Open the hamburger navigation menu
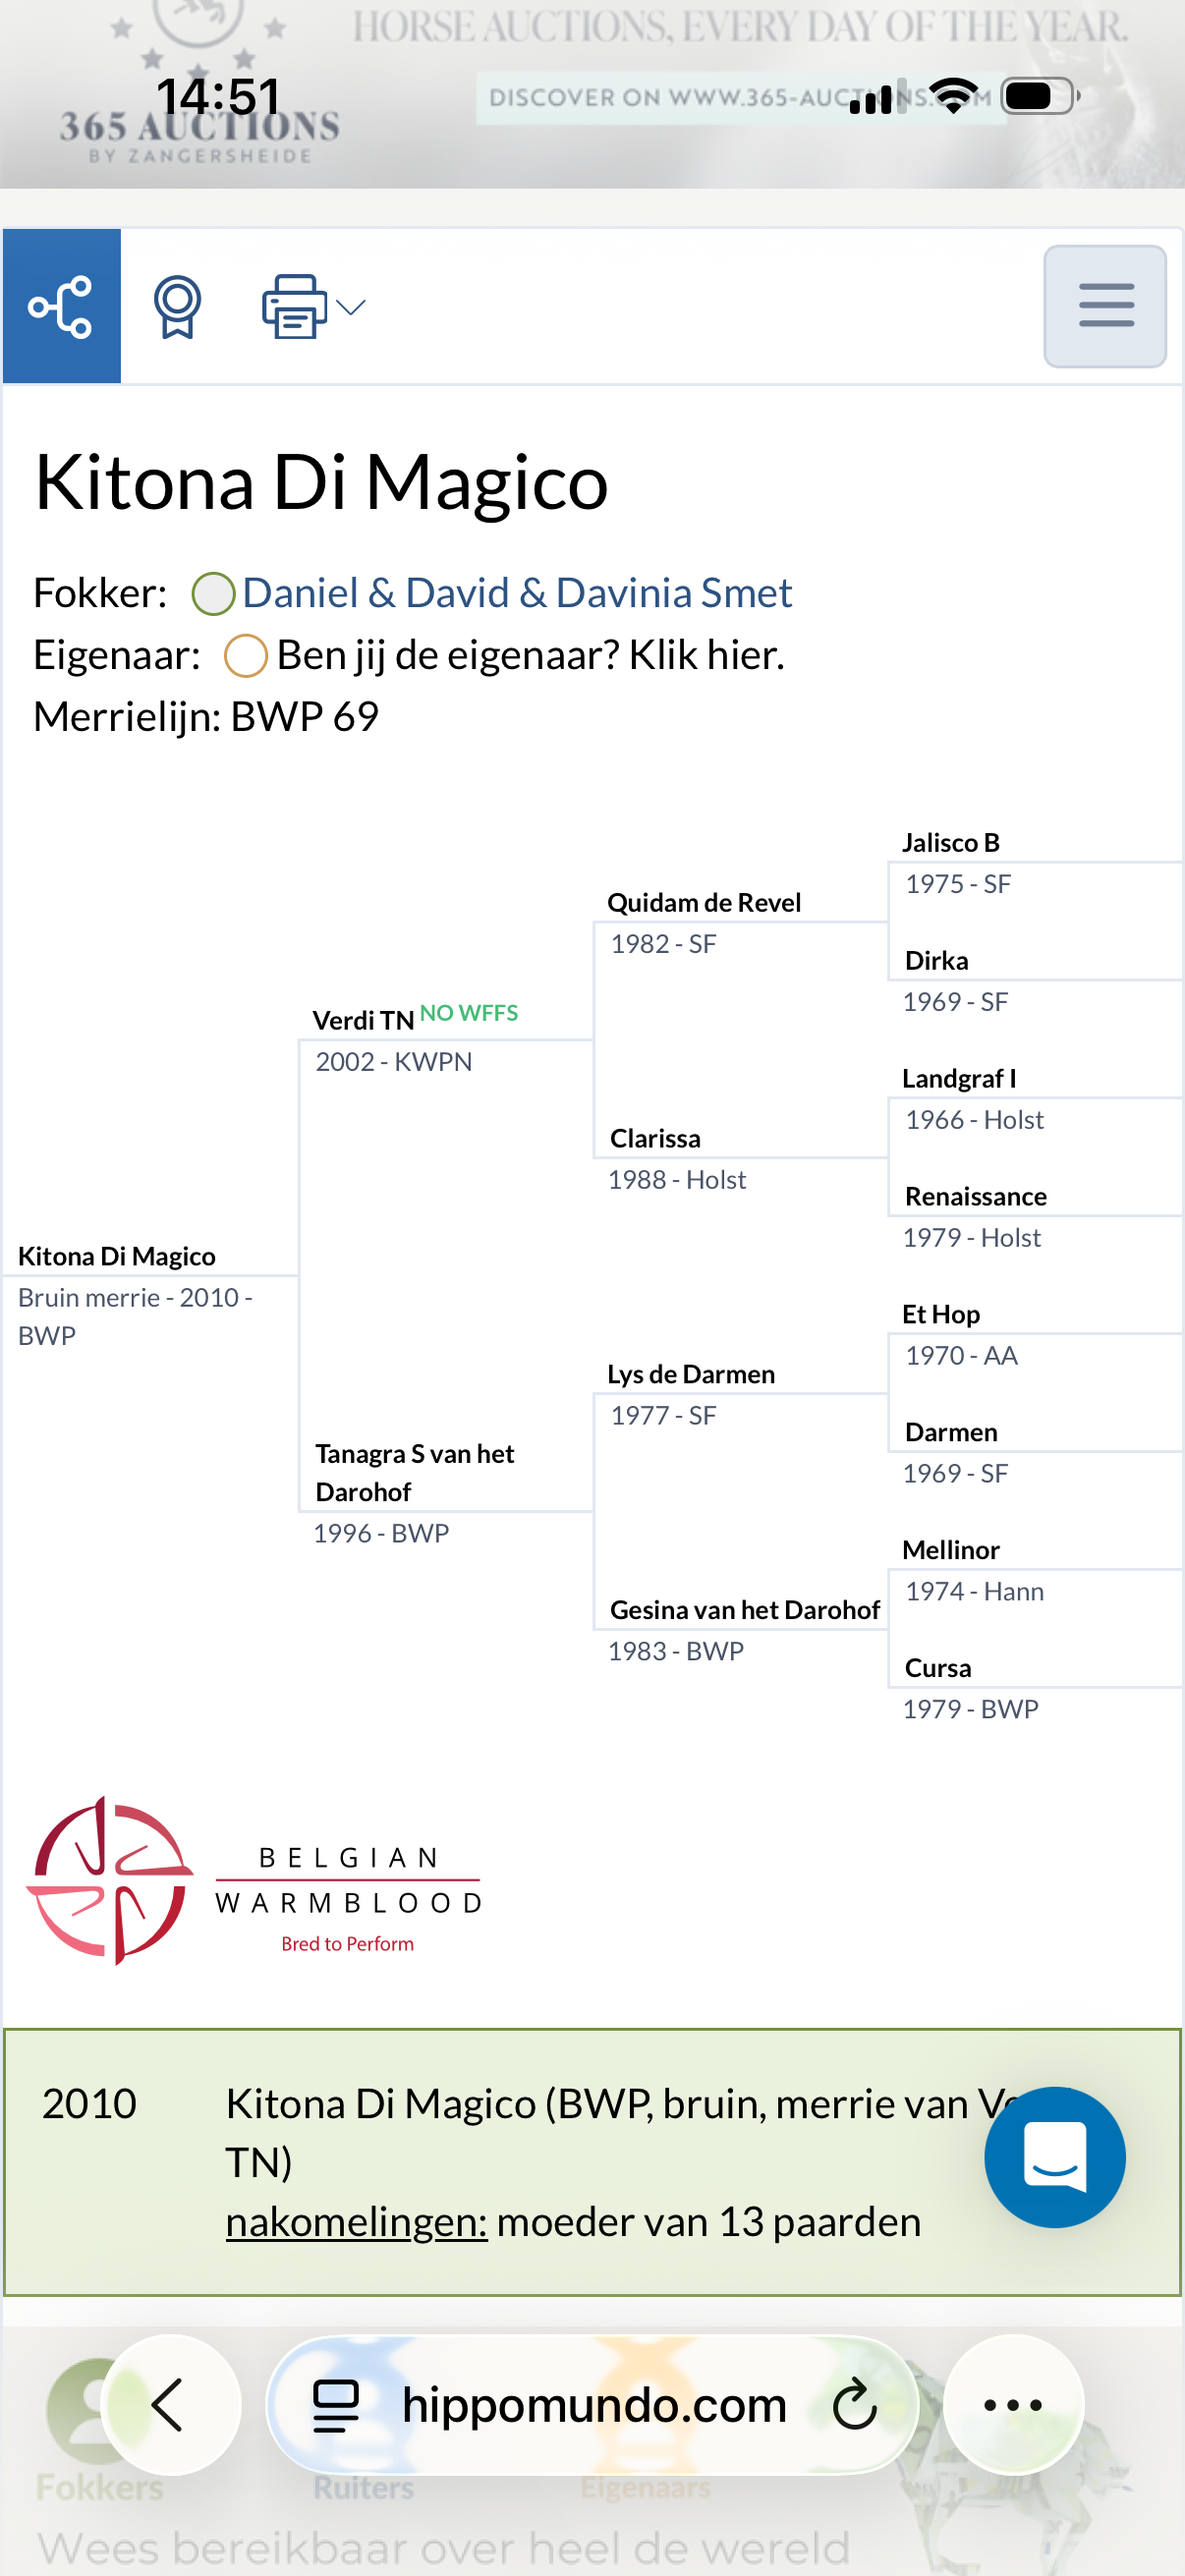The height and width of the screenshot is (2576, 1185). (1105, 306)
